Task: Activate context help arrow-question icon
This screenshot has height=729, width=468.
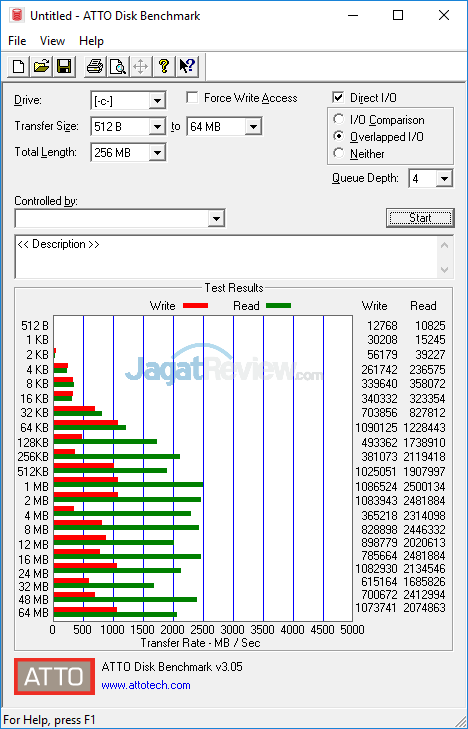Action: click(x=187, y=66)
